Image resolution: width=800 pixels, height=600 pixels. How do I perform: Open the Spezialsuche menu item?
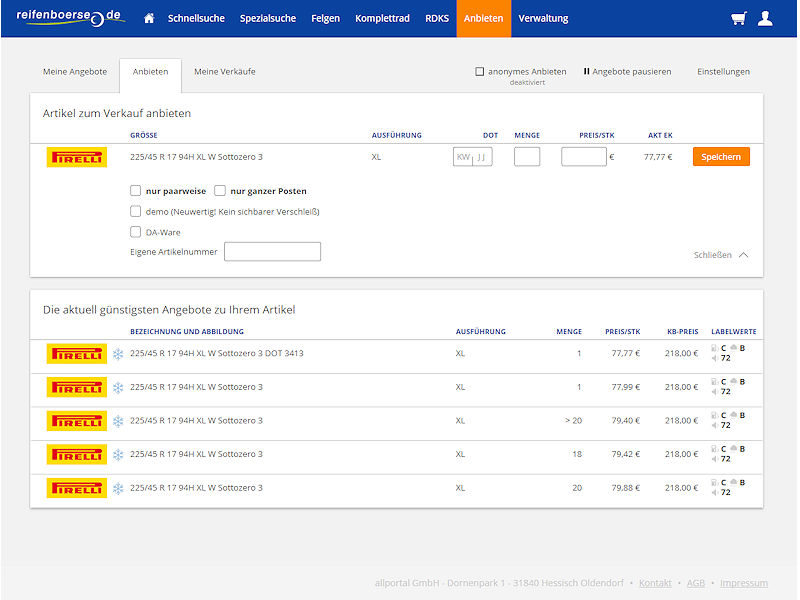pyautogui.click(x=268, y=18)
